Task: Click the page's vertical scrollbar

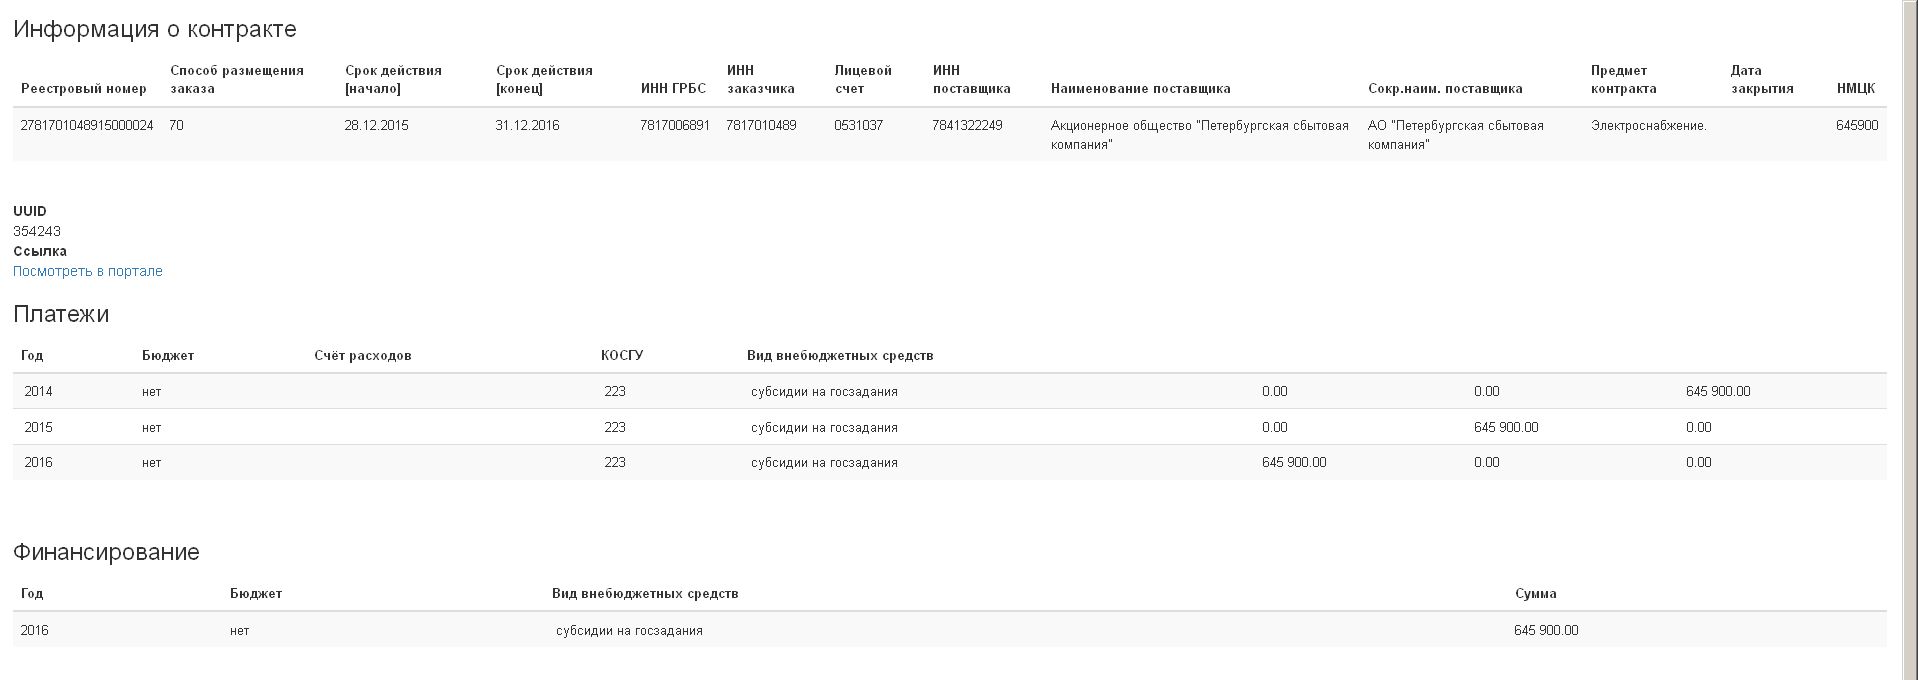Action: point(1909,340)
